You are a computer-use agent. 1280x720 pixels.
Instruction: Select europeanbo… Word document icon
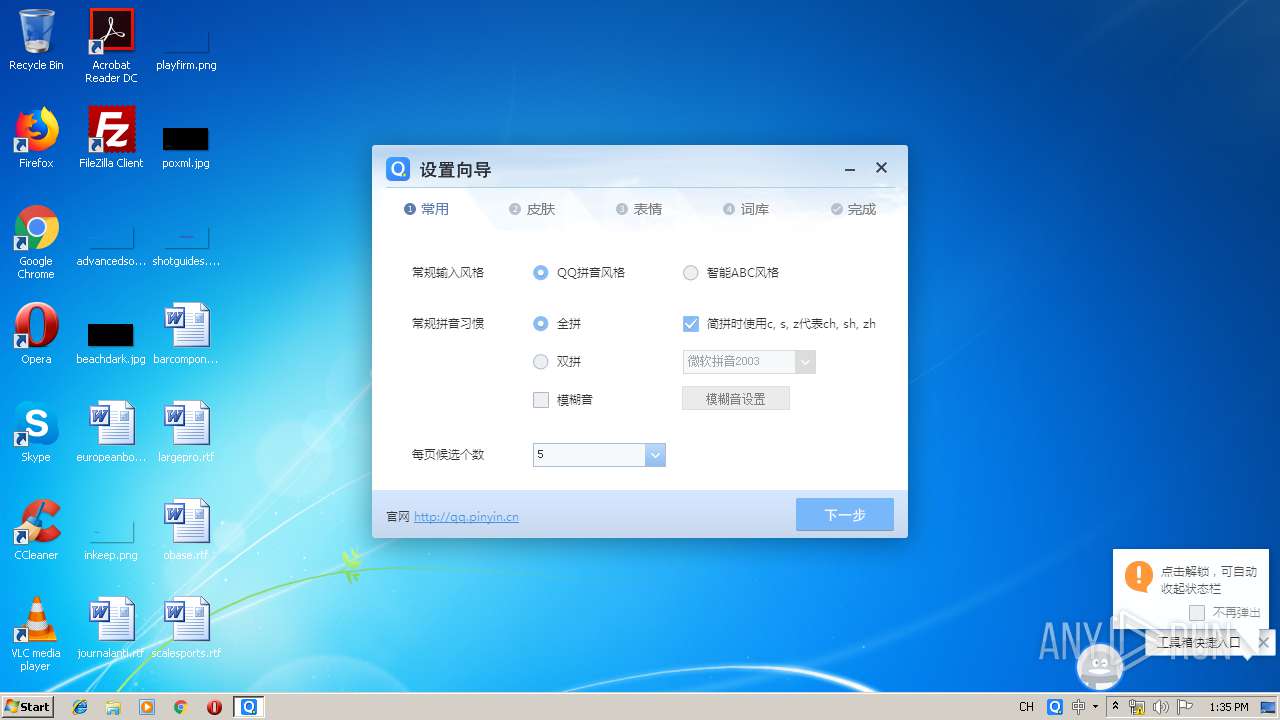pos(111,432)
